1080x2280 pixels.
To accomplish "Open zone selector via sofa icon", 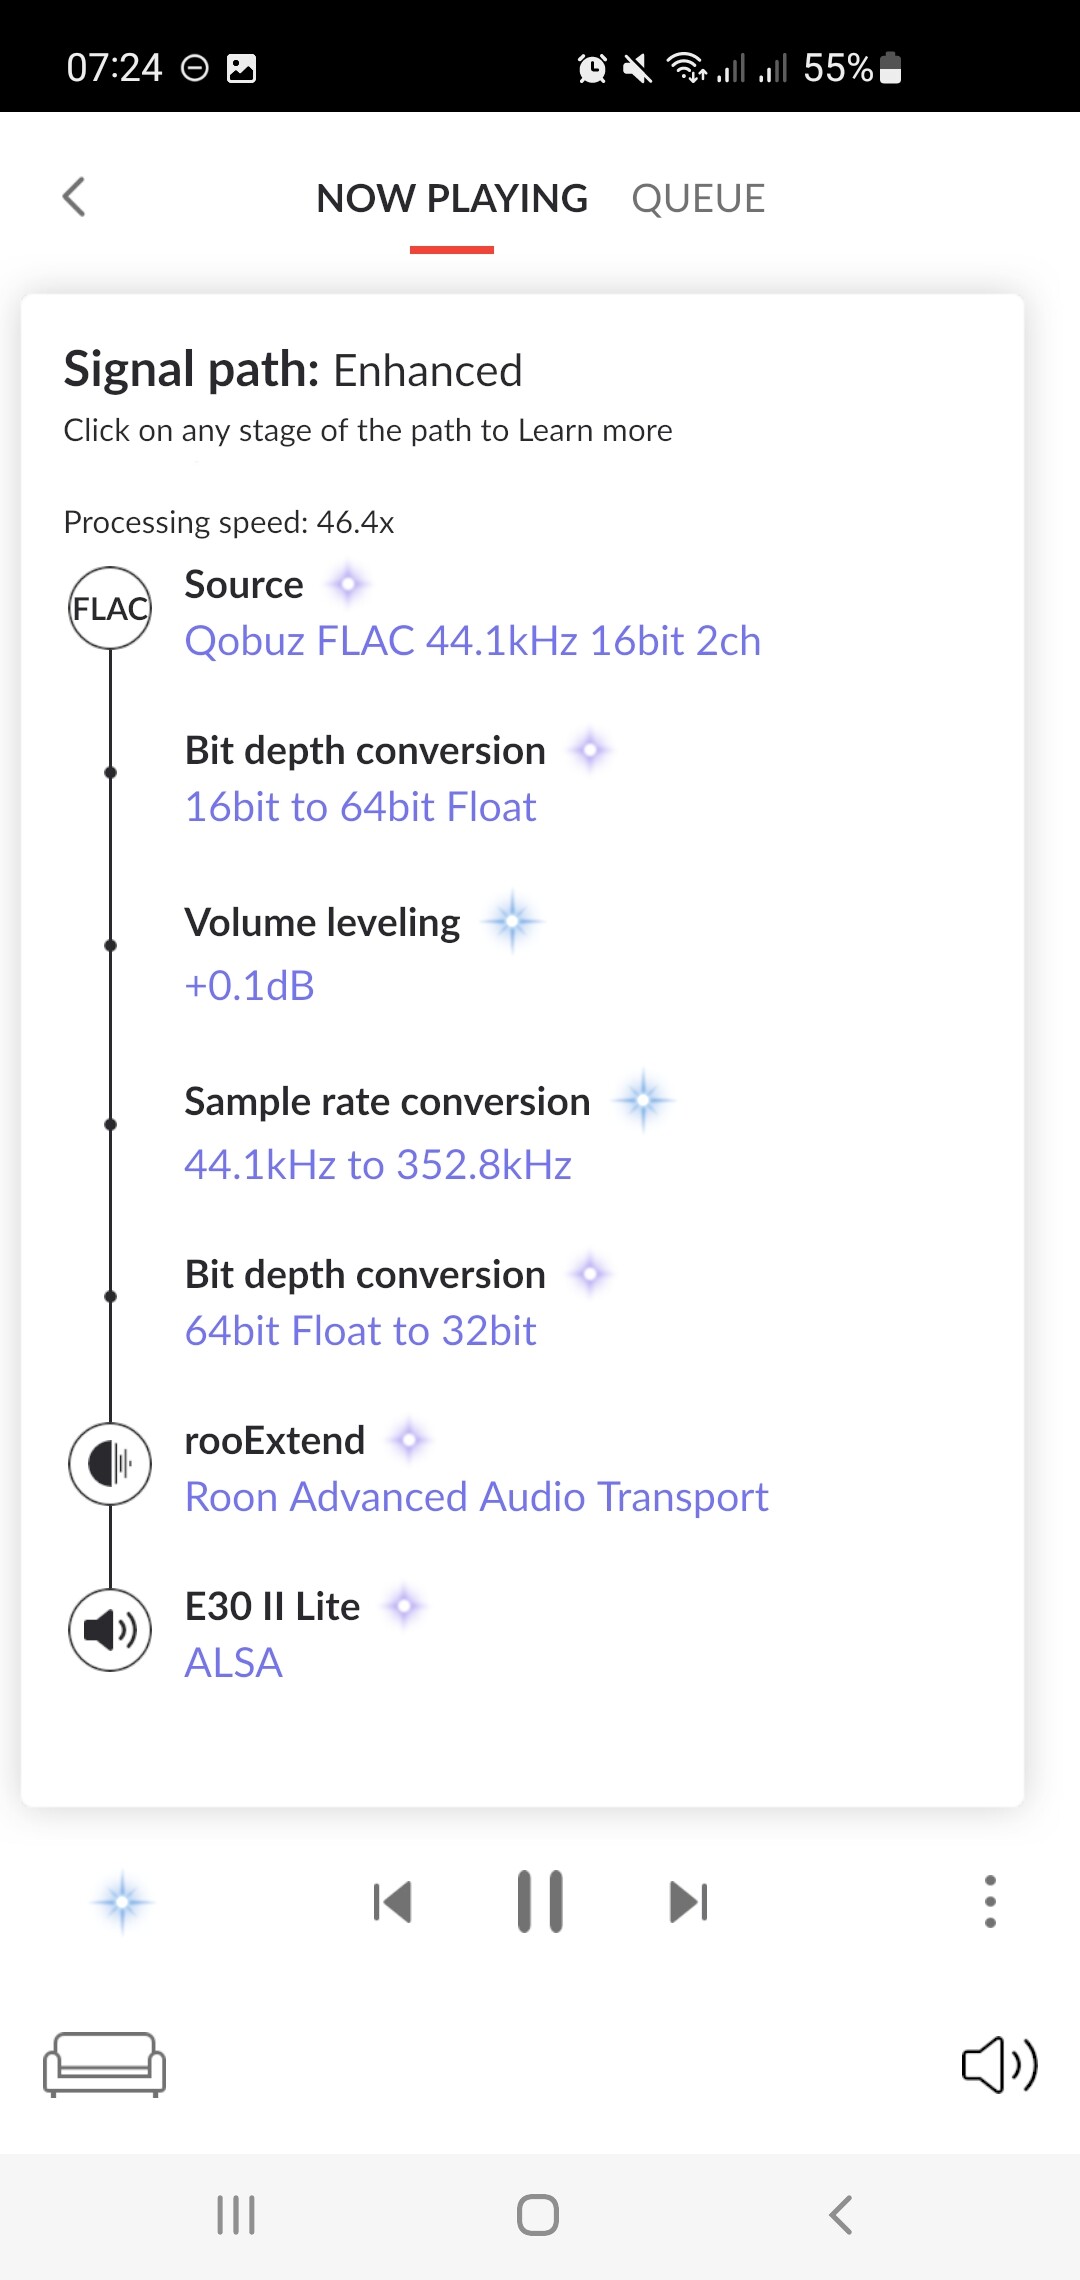I will click(x=104, y=2064).
